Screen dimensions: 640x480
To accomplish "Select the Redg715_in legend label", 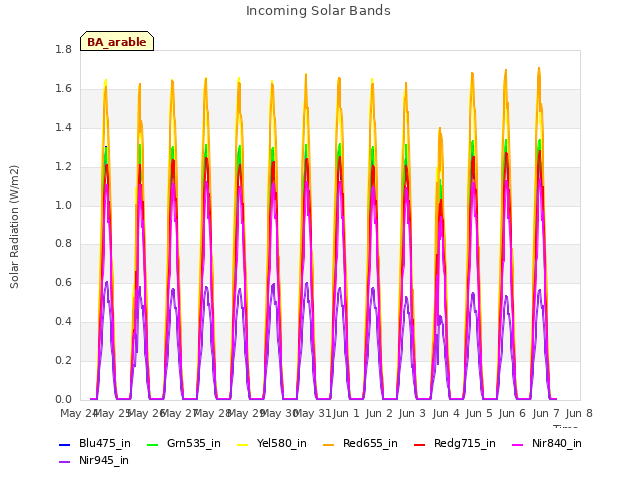I will [x=465, y=443].
